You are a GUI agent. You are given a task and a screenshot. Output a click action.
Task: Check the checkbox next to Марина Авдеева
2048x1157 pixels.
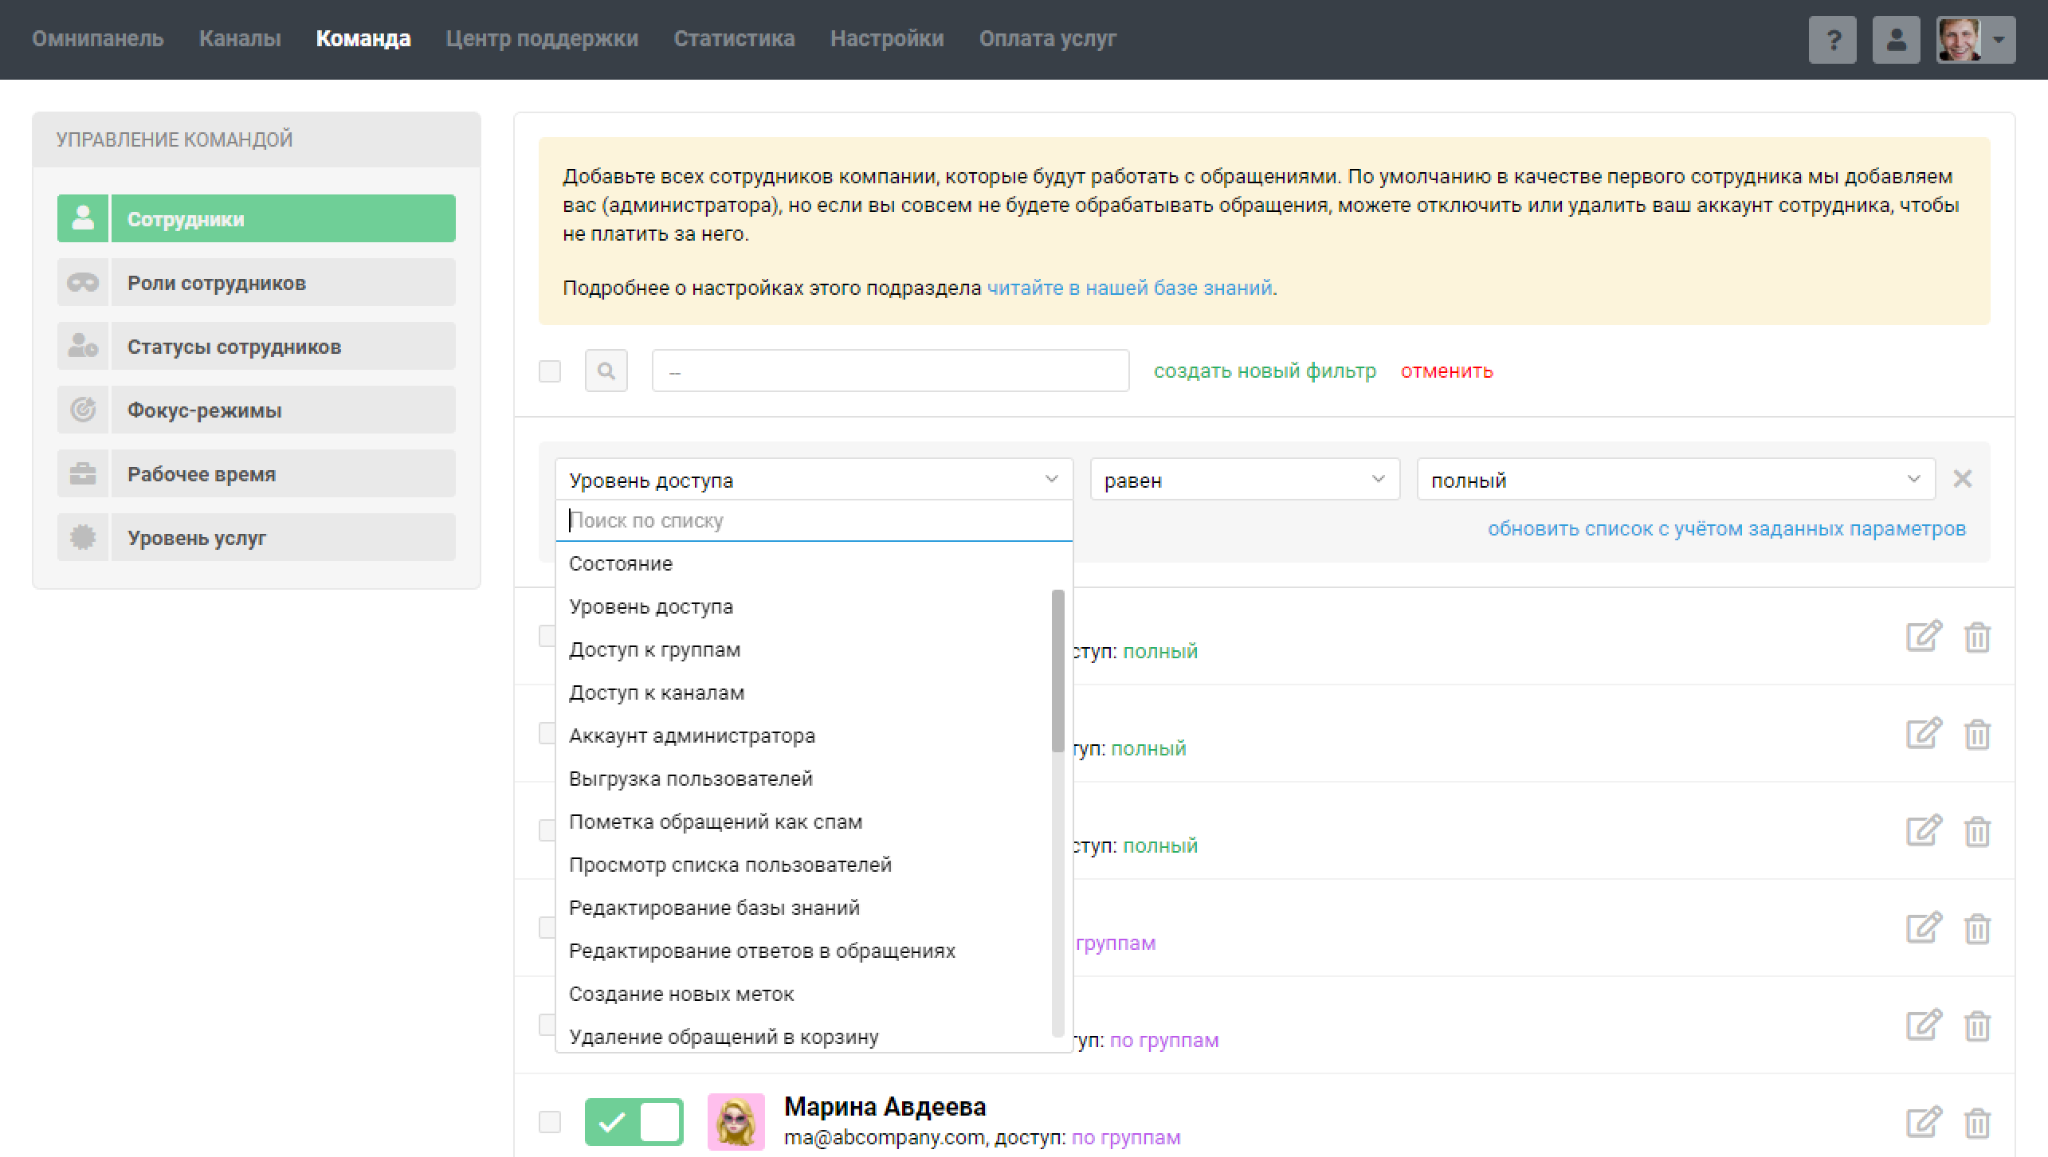click(x=550, y=1122)
